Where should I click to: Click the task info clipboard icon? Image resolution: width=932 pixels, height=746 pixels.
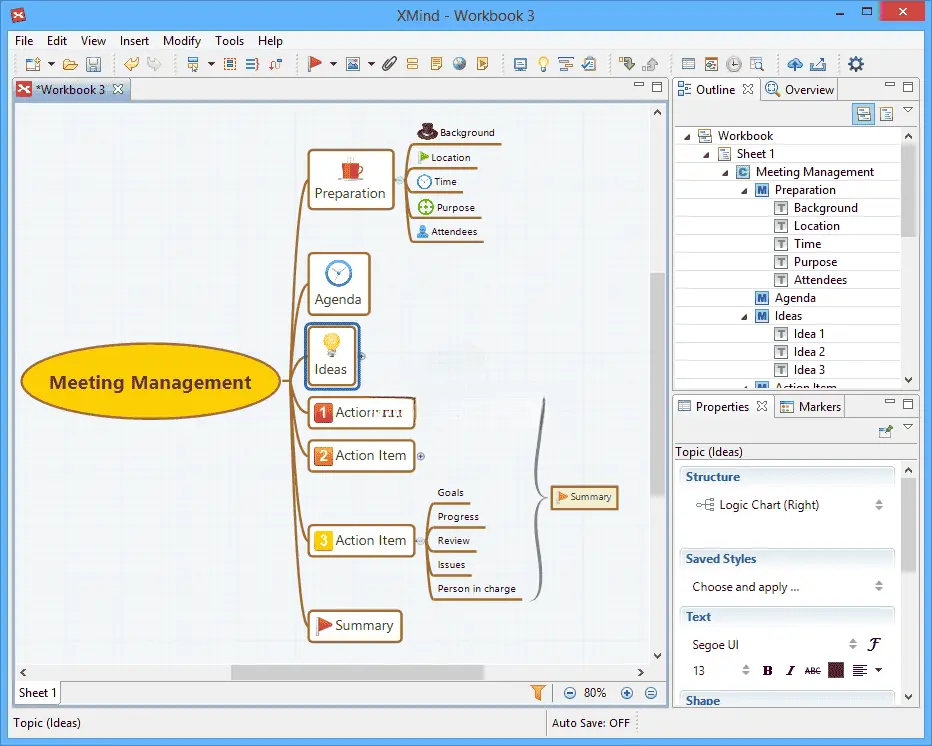pos(589,64)
